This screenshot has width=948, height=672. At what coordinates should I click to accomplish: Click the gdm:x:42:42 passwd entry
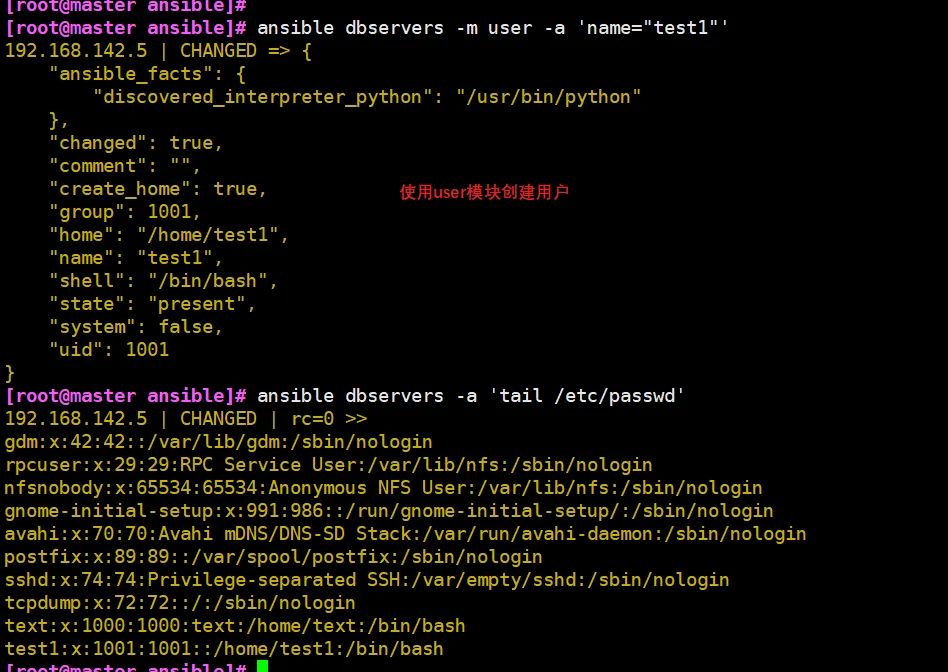click(219, 442)
